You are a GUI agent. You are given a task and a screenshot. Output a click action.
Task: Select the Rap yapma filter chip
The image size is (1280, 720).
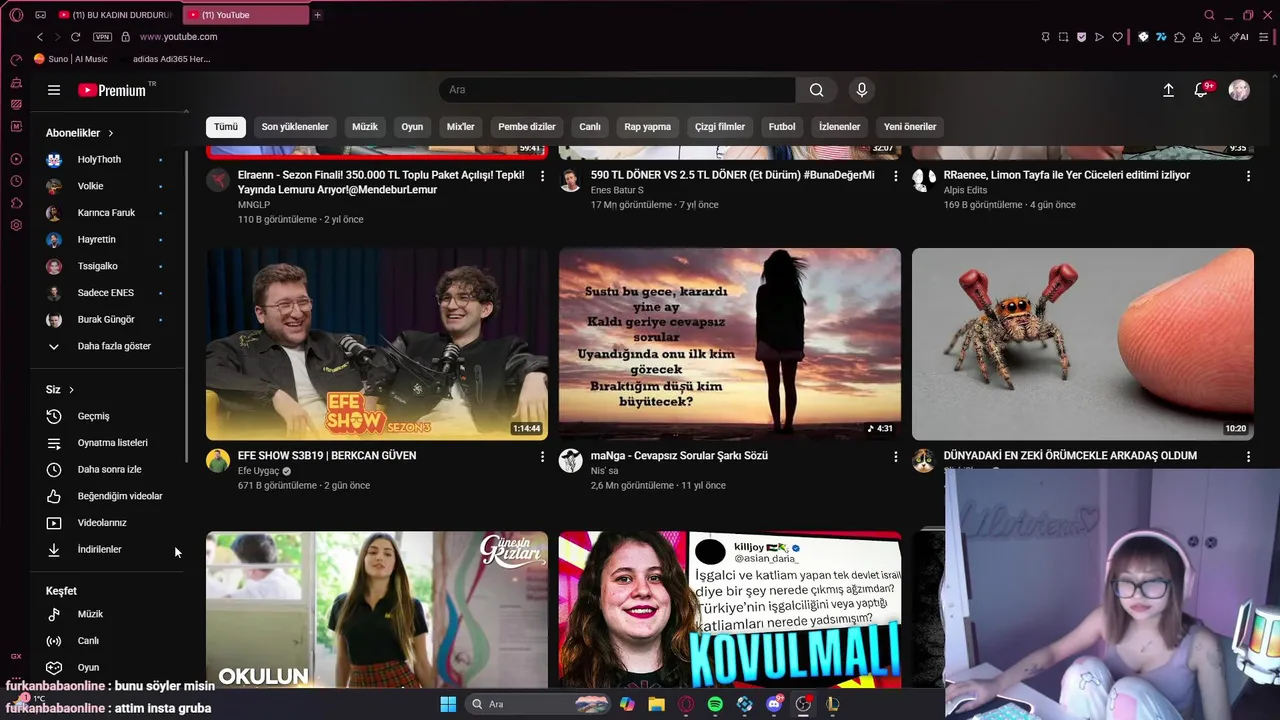(x=648, y=127)
